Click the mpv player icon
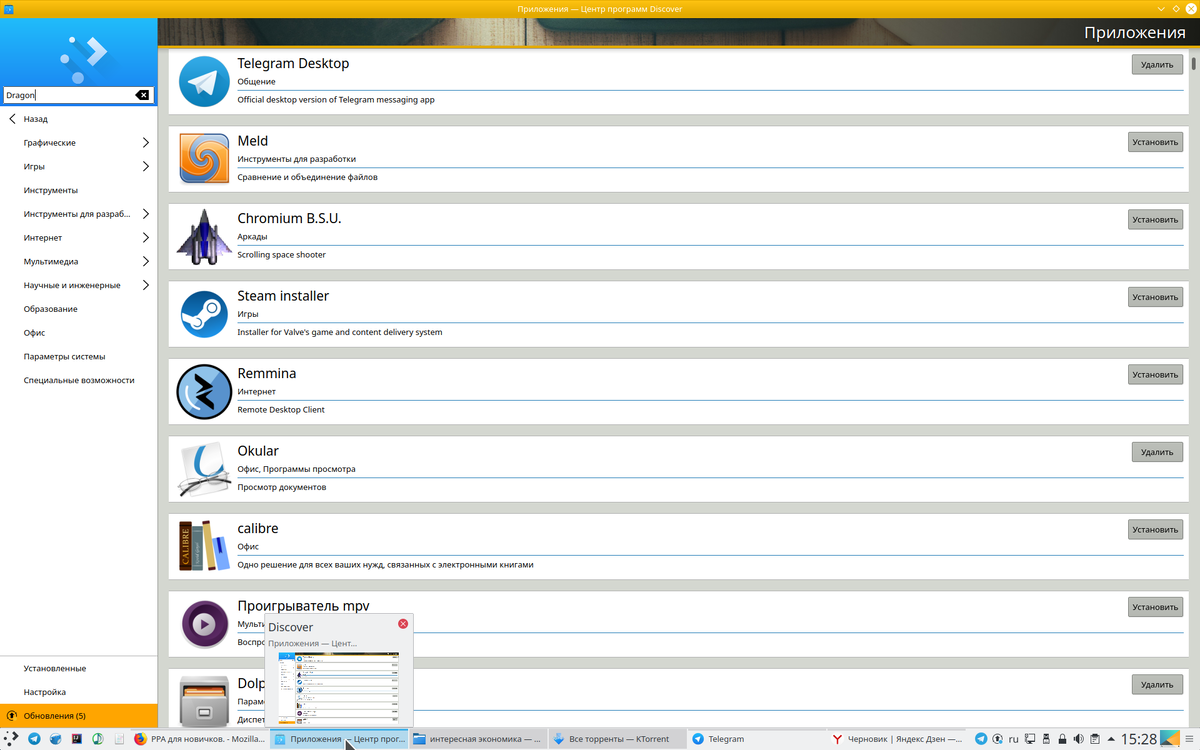Image resolution: width=1200 pixels, height=750 pixels. (204, 624)
